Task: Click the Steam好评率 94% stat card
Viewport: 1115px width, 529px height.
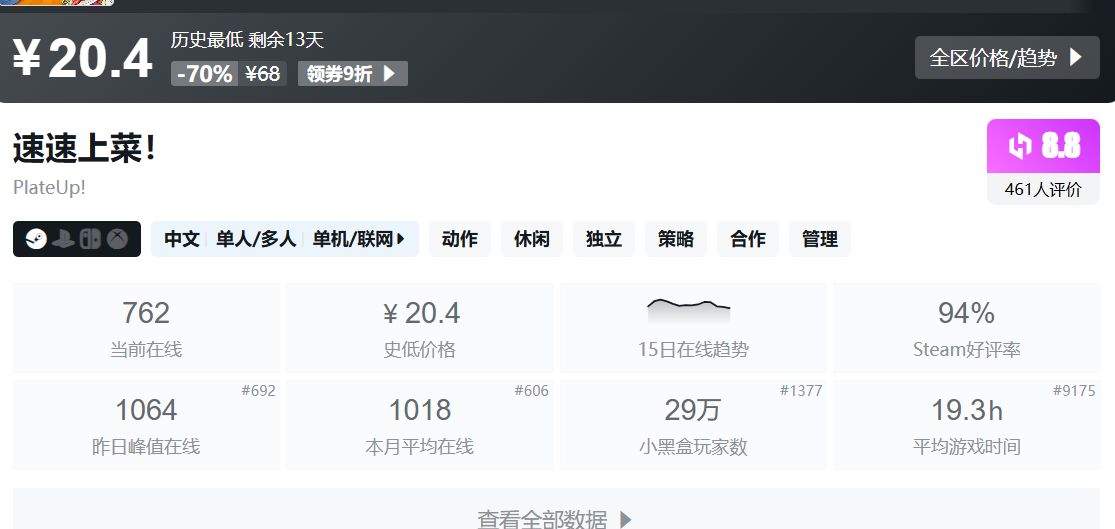Action: point(966,328)
